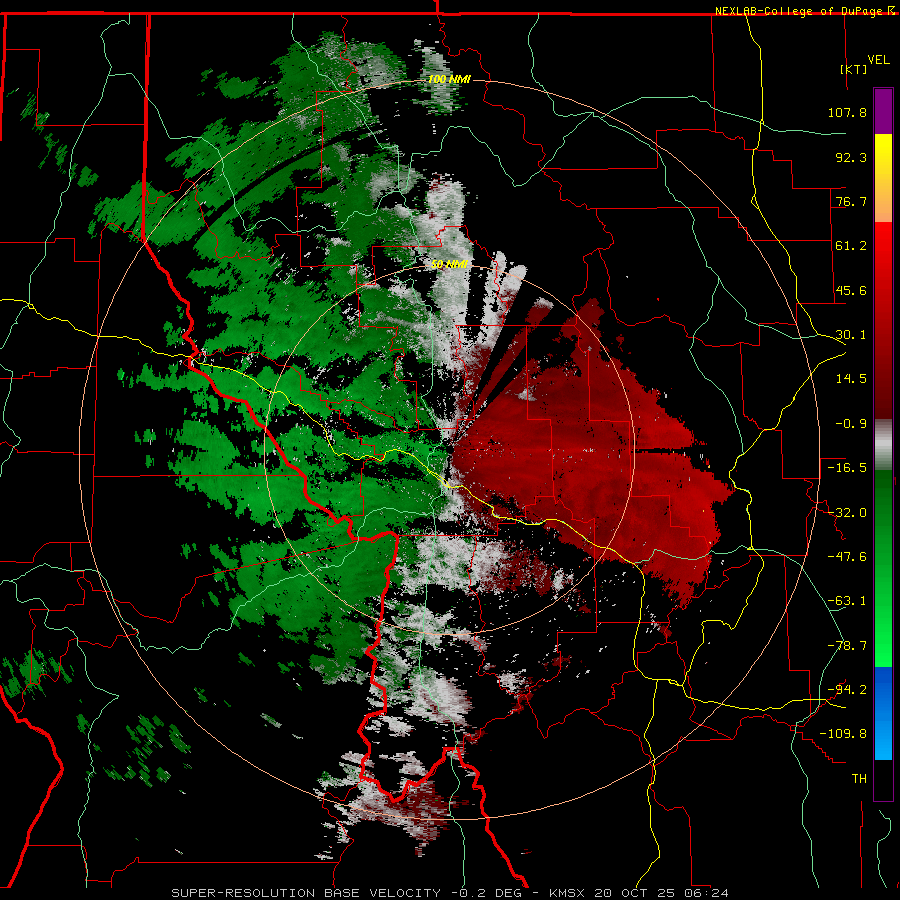Click the 50 NMI range ring label
The width and height of the screenshot is (900, 900).
pos(449,265)
